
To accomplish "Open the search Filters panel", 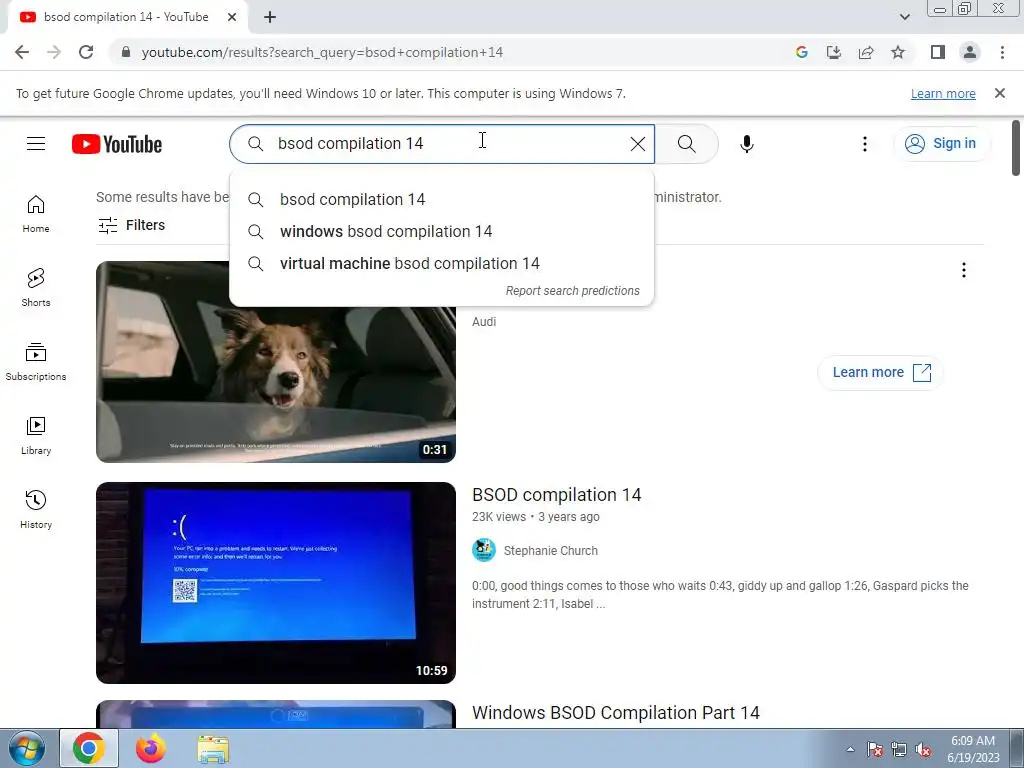I will pos(131,225).
